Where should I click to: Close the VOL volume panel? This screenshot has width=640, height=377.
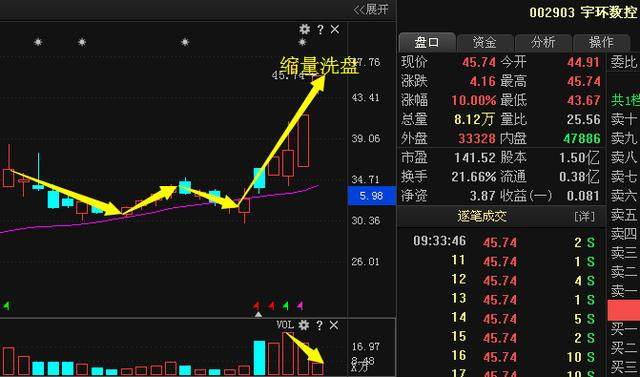334,325
